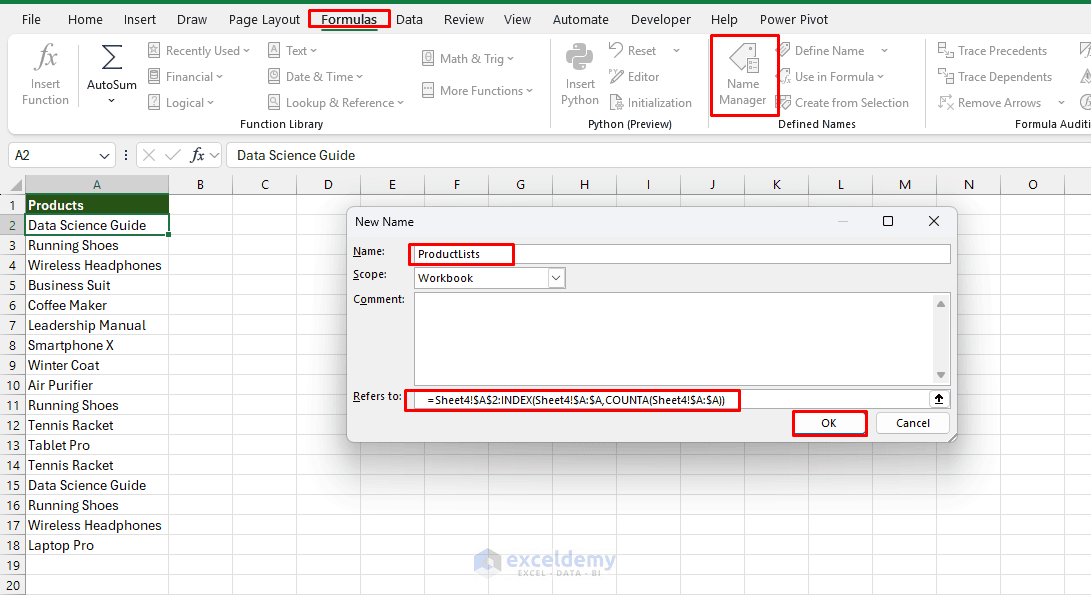Click the AutoSum sigma icon
The image size is (1091, 595).
[x=111, y=58]
